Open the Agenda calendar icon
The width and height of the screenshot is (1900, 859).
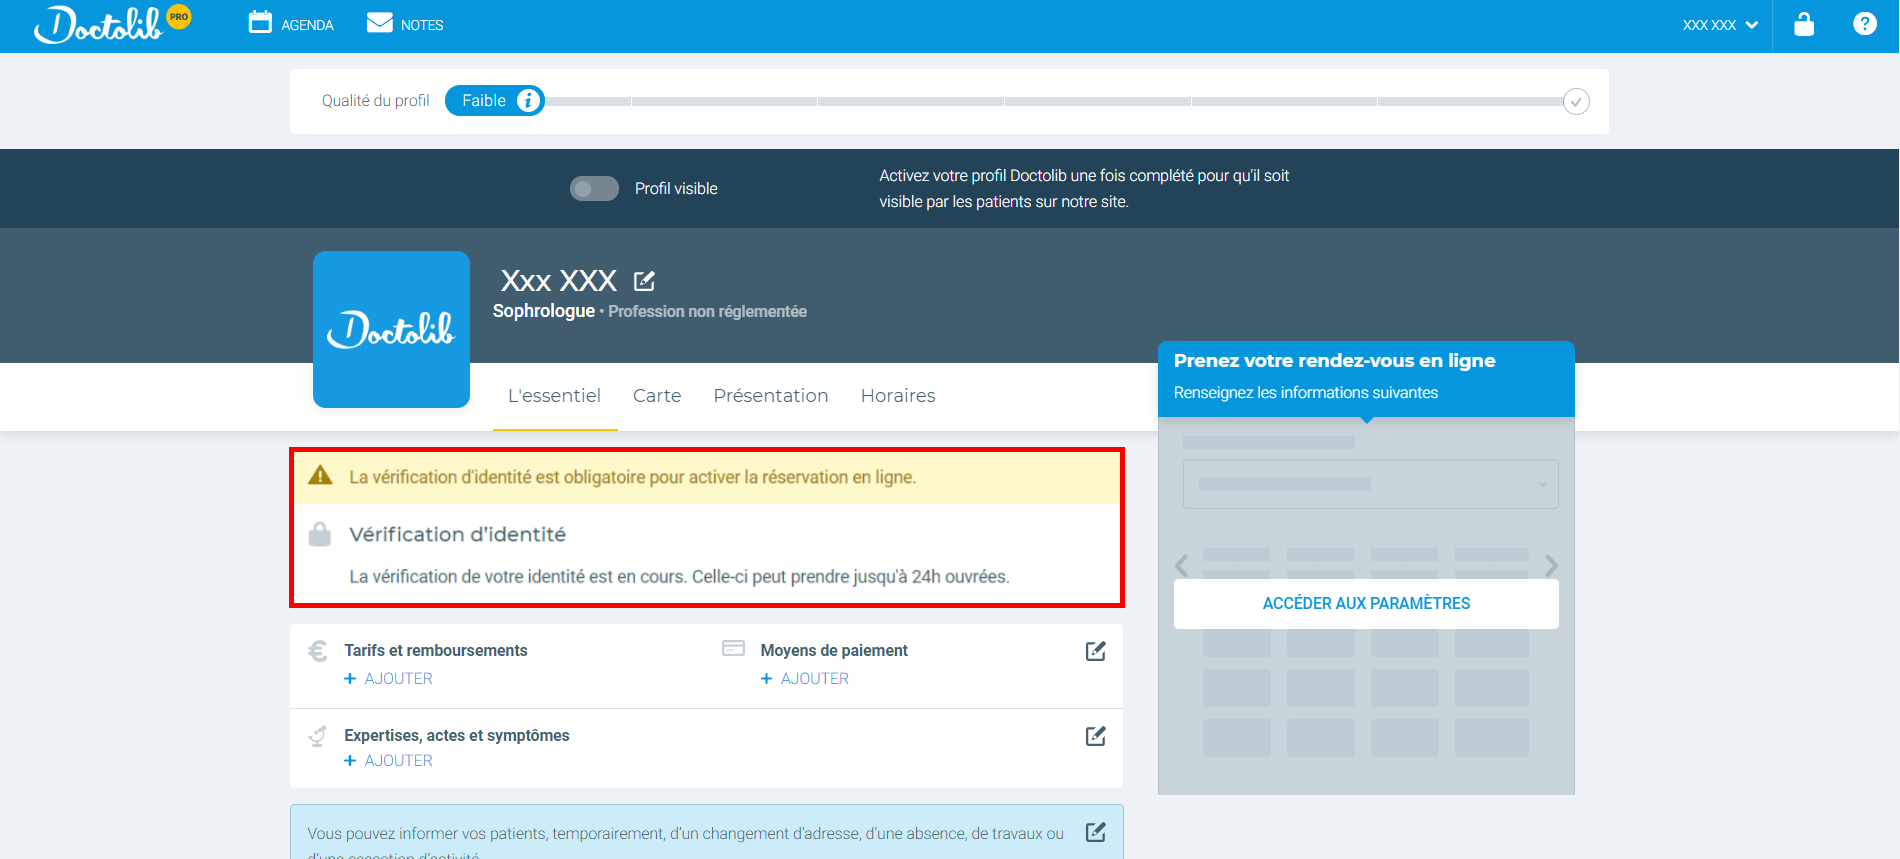(260, 22)
